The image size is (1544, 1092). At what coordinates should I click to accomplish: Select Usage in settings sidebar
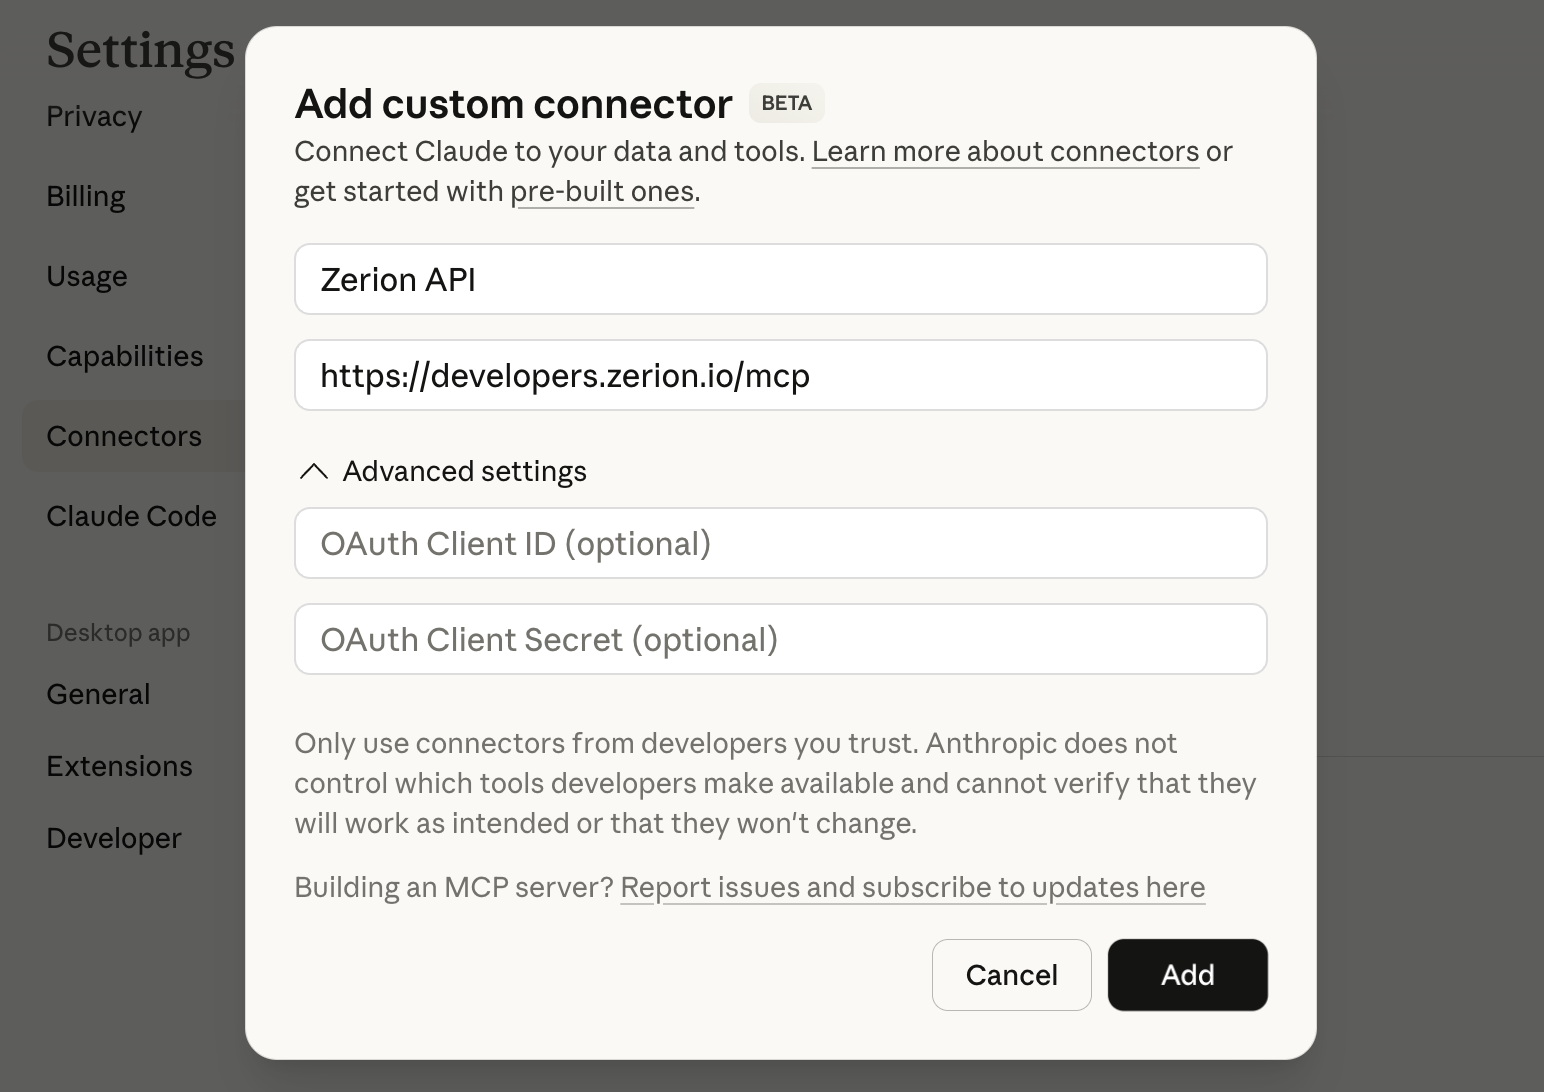pos(87,277)
